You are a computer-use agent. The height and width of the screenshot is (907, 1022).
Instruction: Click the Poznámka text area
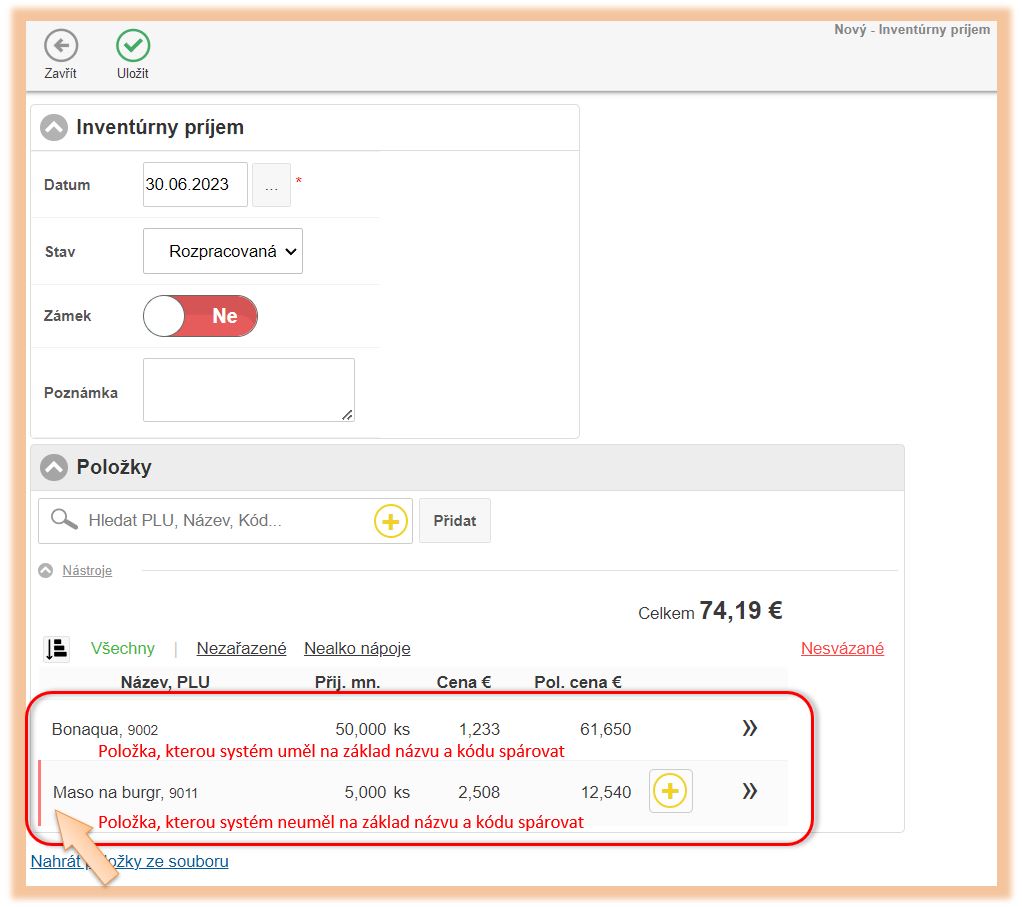[248, 390]
